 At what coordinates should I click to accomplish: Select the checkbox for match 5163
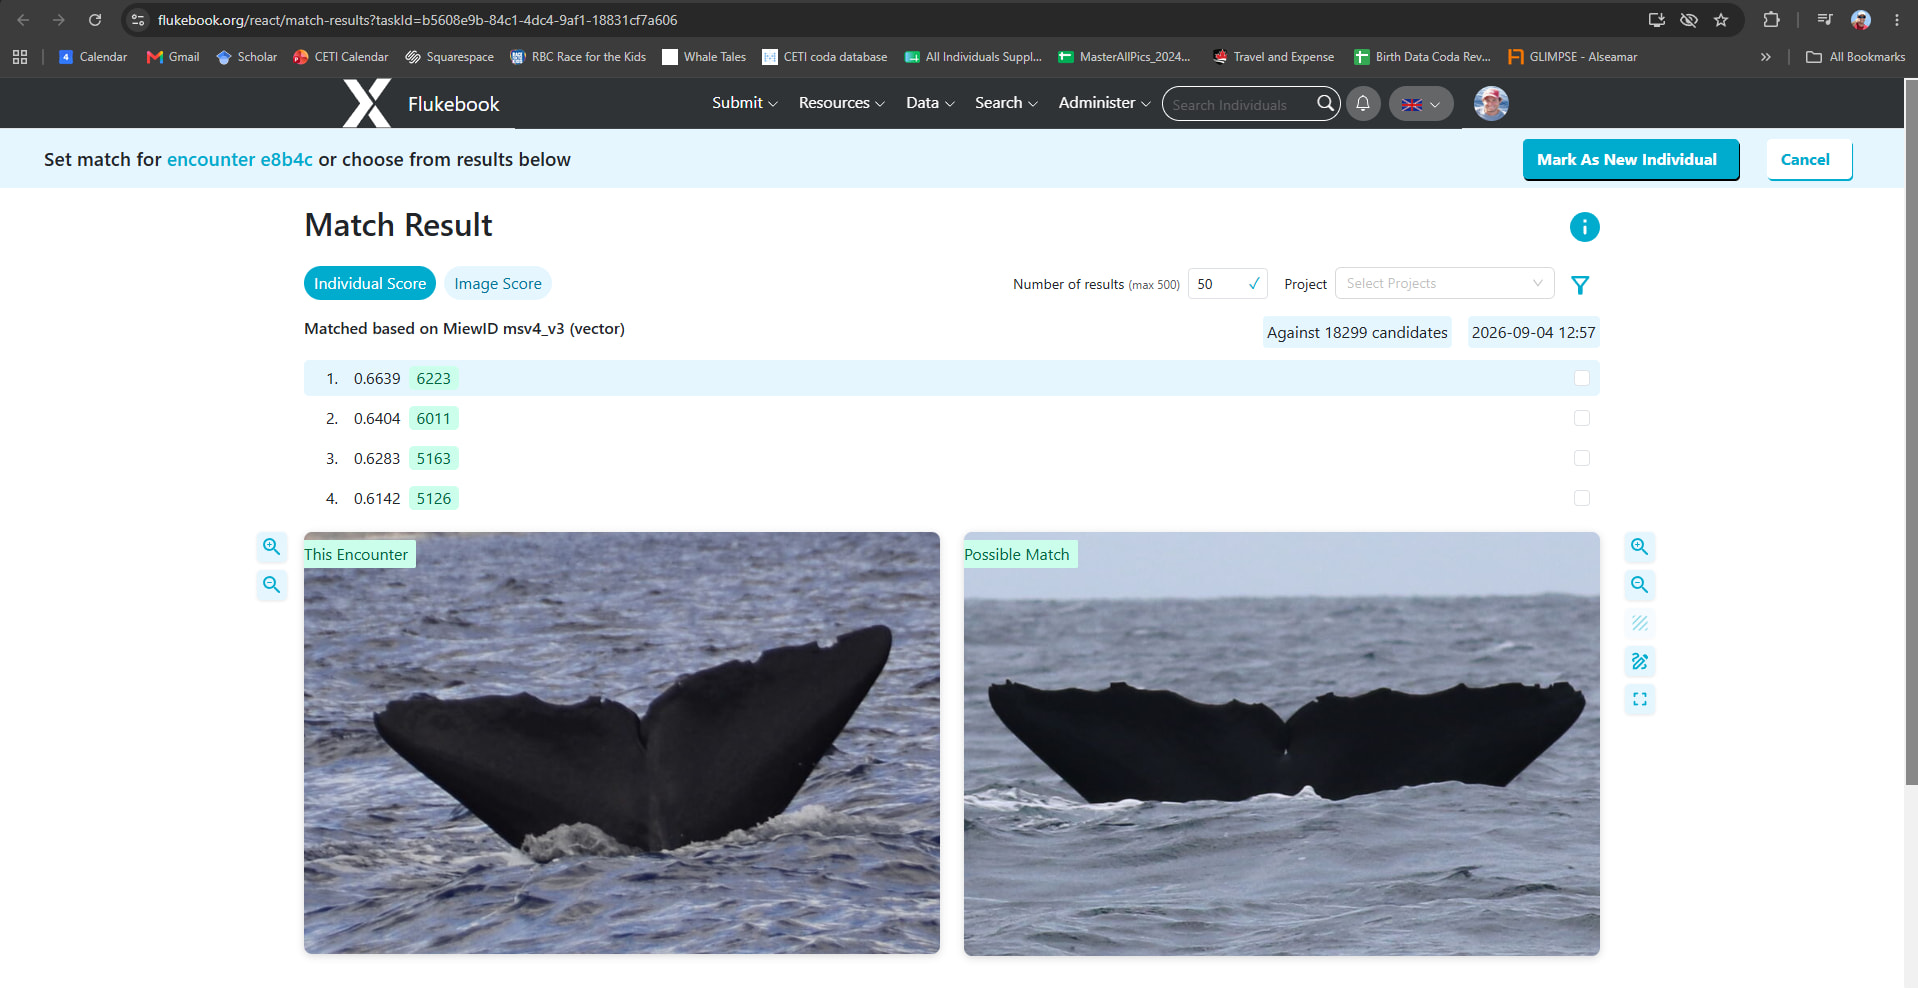pyautogui.click(x=1582, y=458)
